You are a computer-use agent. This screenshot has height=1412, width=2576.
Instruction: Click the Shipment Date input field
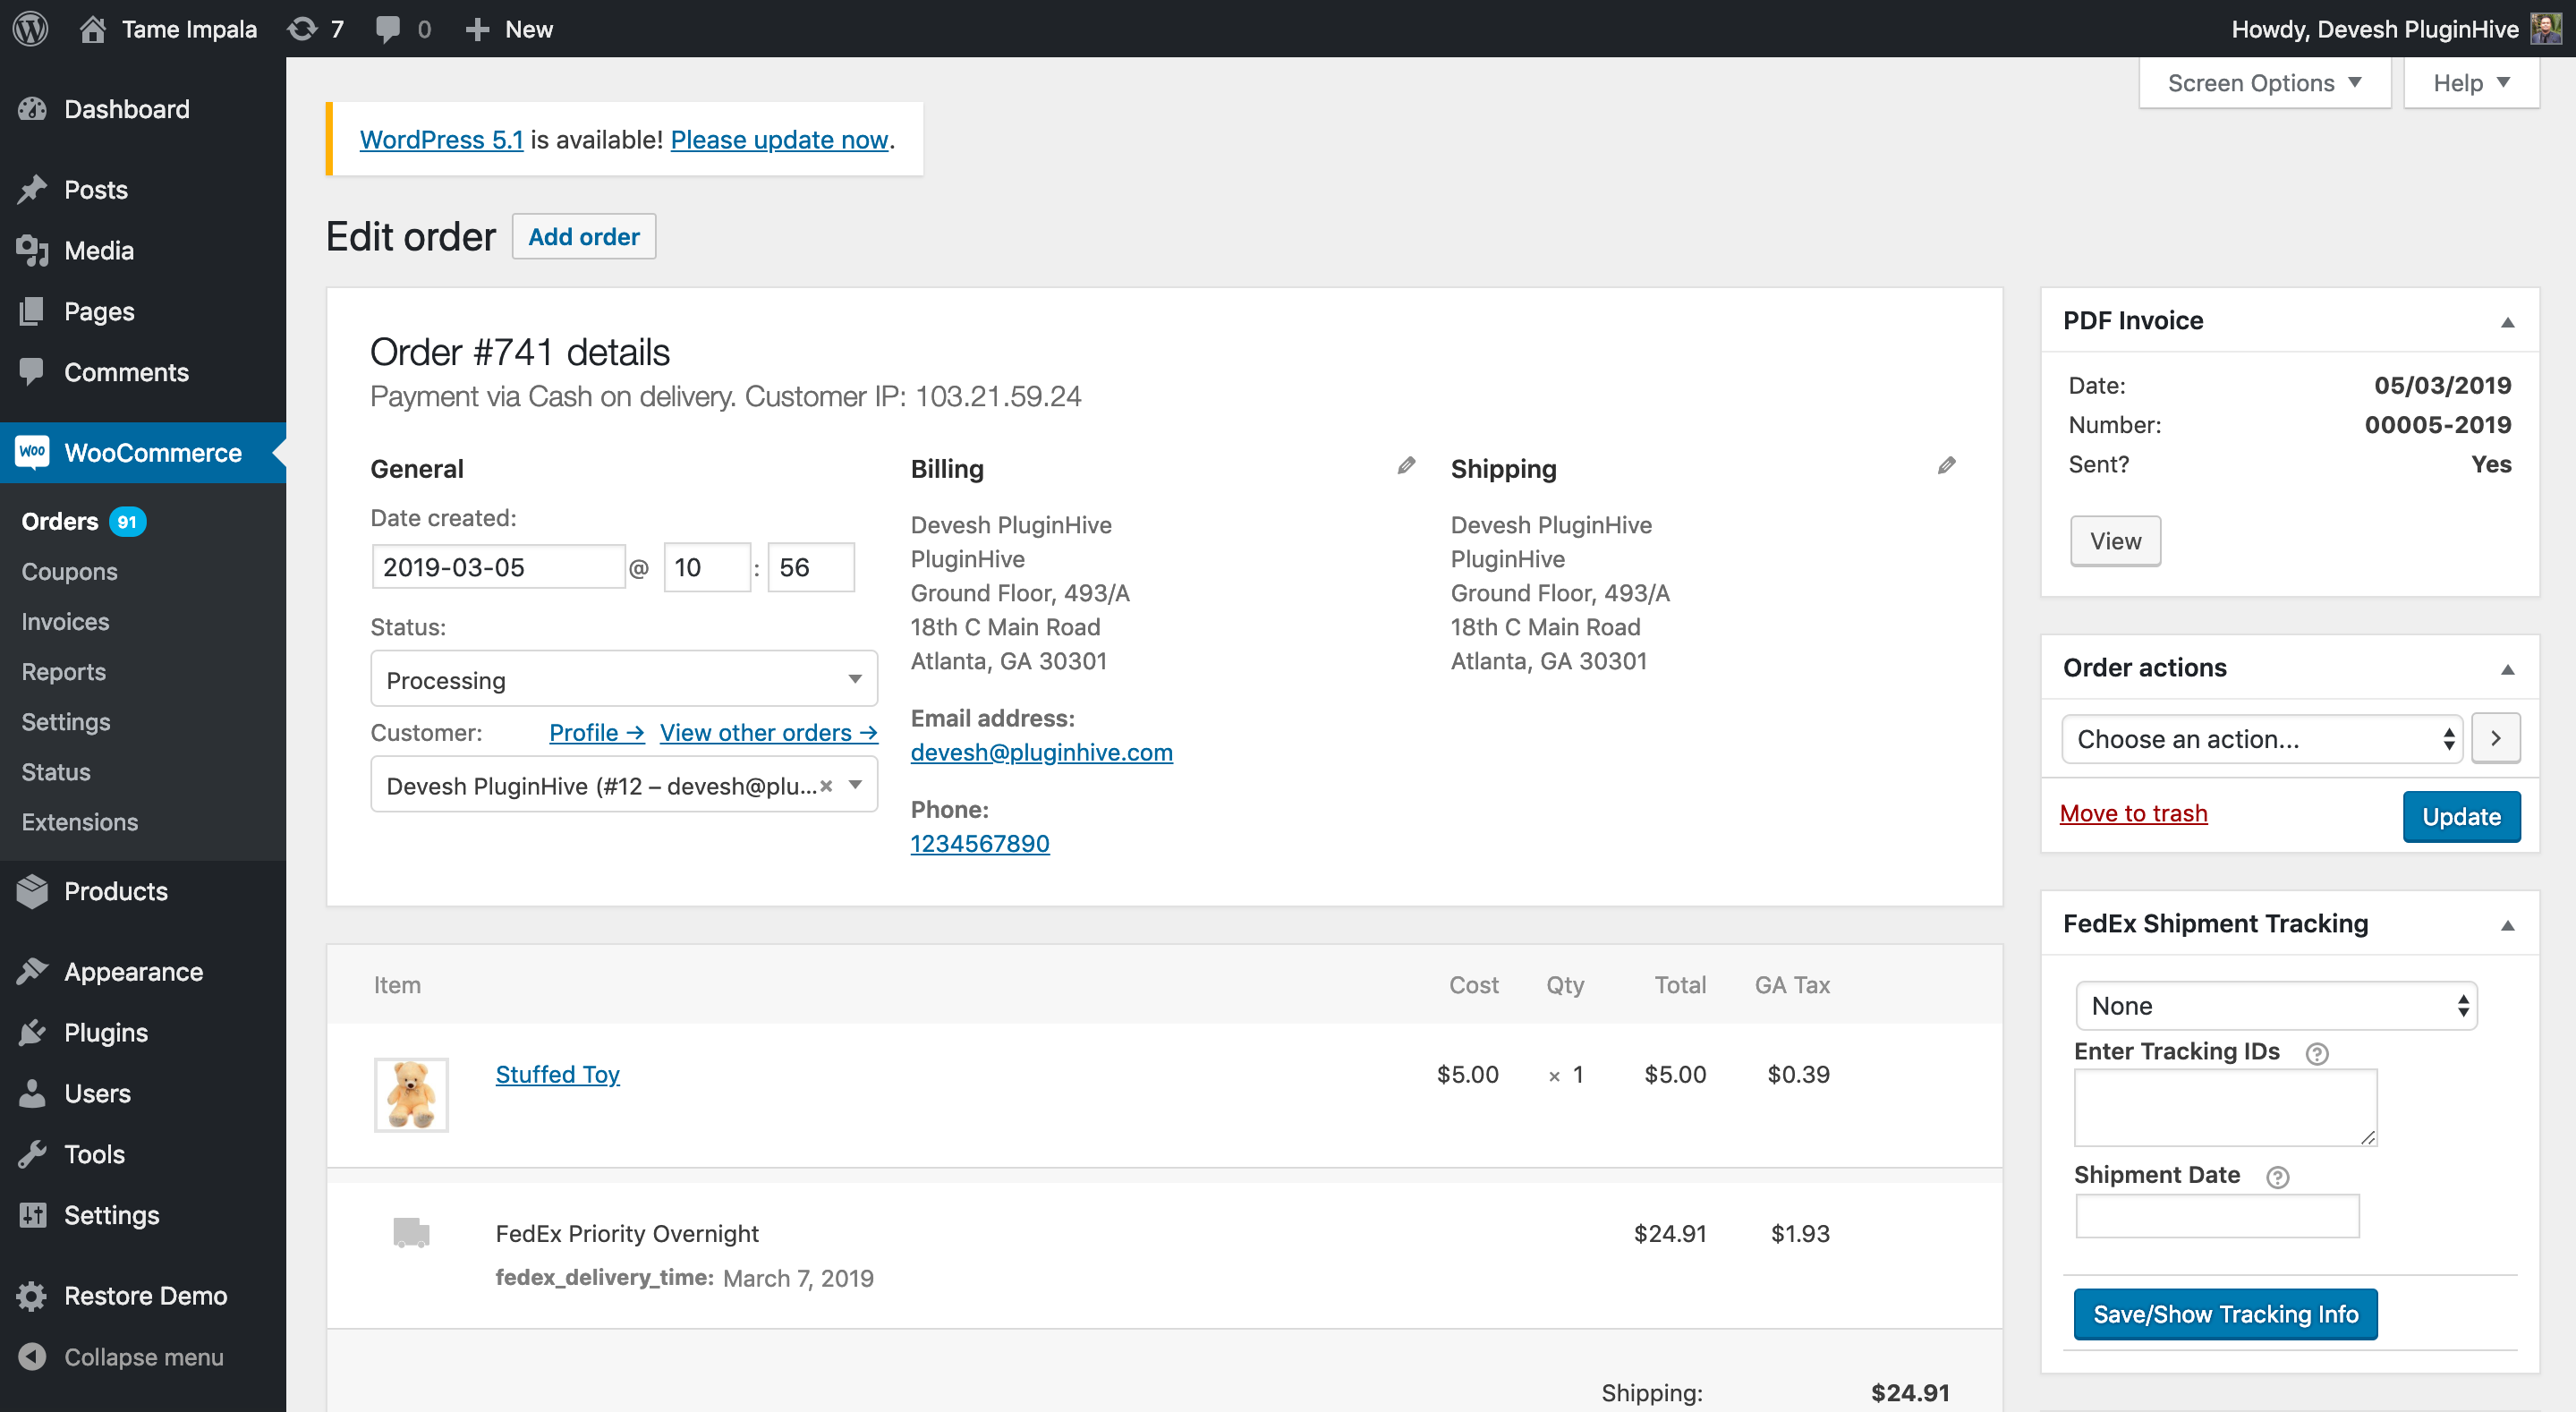pyautogui.click(x=2217, y=1216)
